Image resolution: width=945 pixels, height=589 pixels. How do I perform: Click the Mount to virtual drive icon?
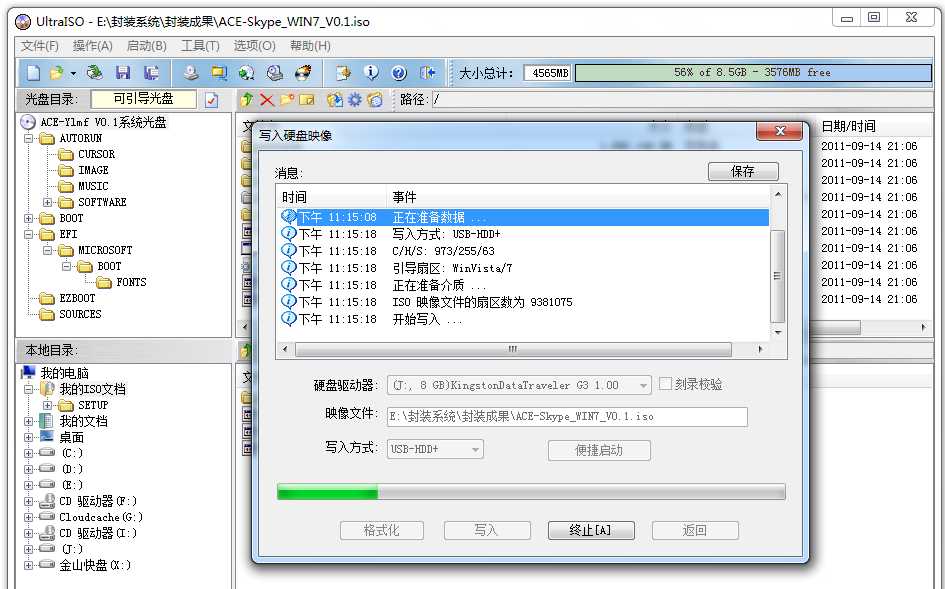pyautogui.click(x=275, y=73)
